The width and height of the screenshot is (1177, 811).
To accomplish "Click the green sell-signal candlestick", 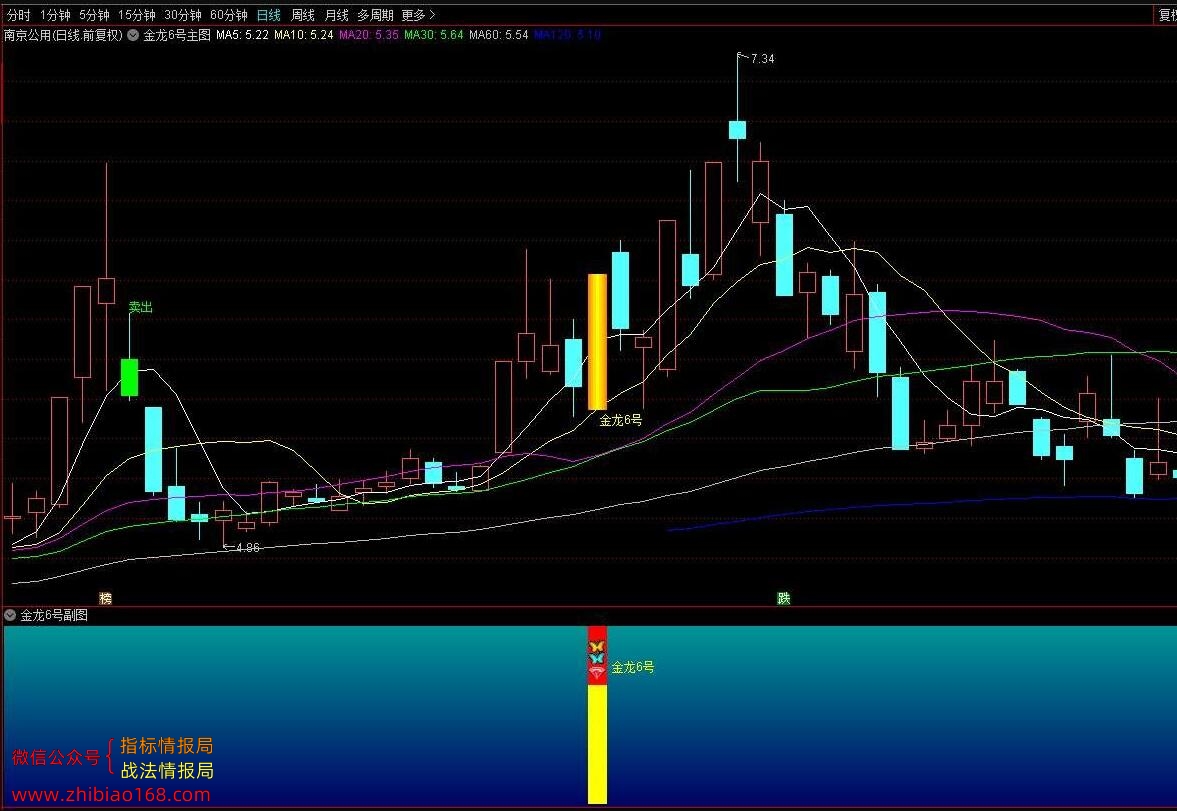I will coord(129,377).
